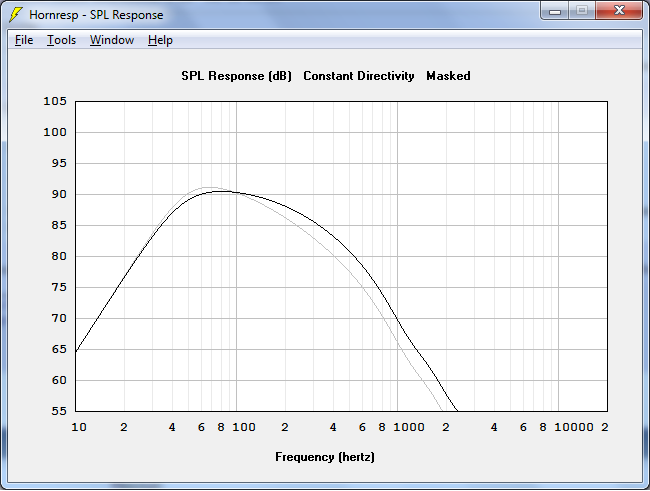
Task: Click the 'Constant Directivity' label
Action: (359, 76)
